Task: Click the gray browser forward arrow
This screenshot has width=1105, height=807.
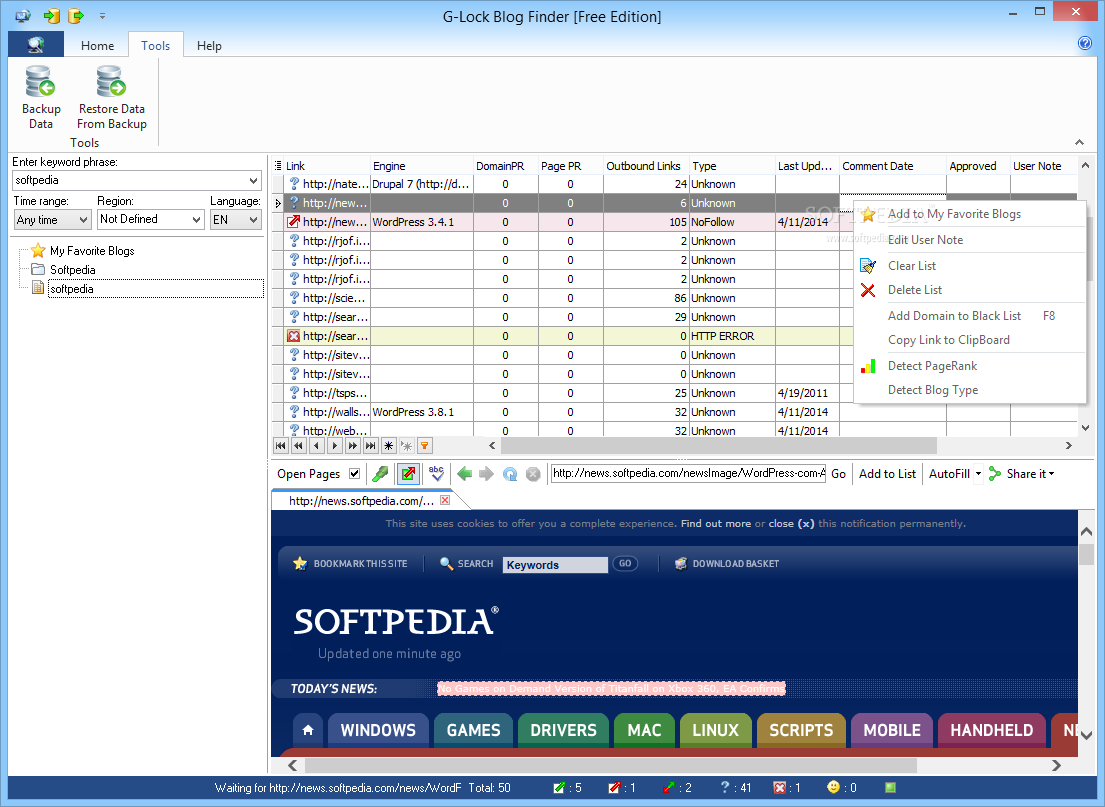Action: (x=486, y=474)
